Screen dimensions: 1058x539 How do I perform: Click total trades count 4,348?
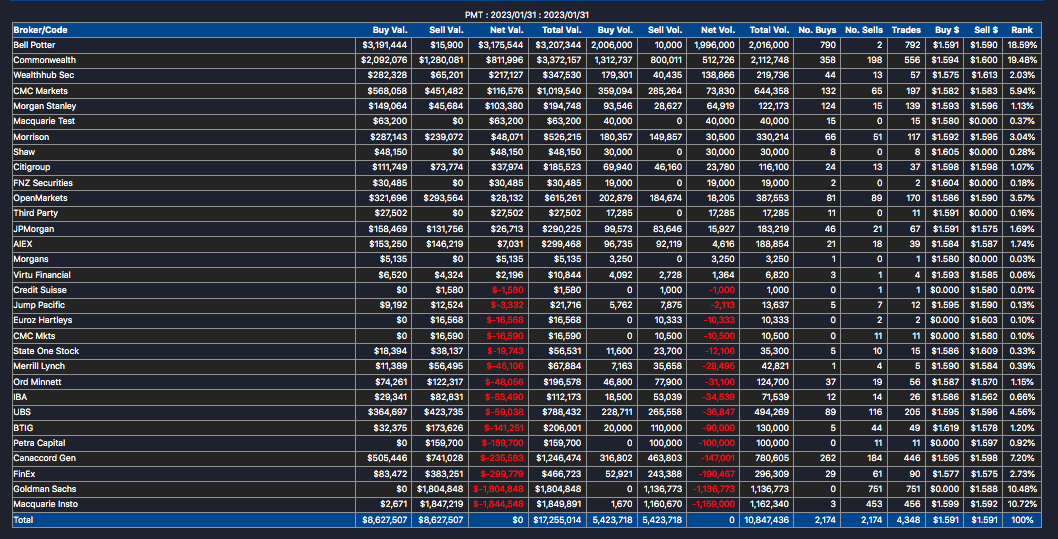(x=910, y=520)
